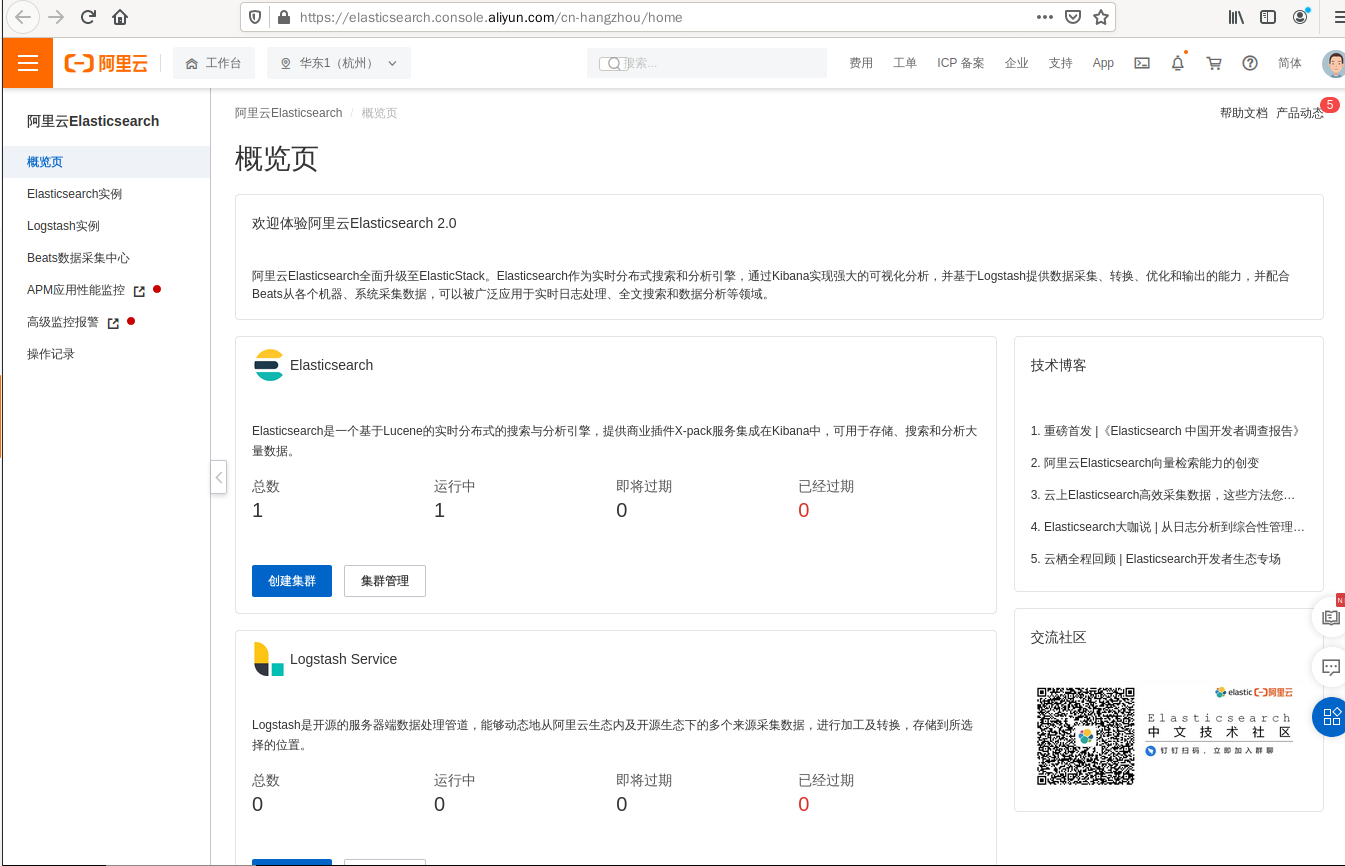Viewport: 1345px width, 866px height.
Task: Reload the page with the refresh icon
Action: coord(88,17)
